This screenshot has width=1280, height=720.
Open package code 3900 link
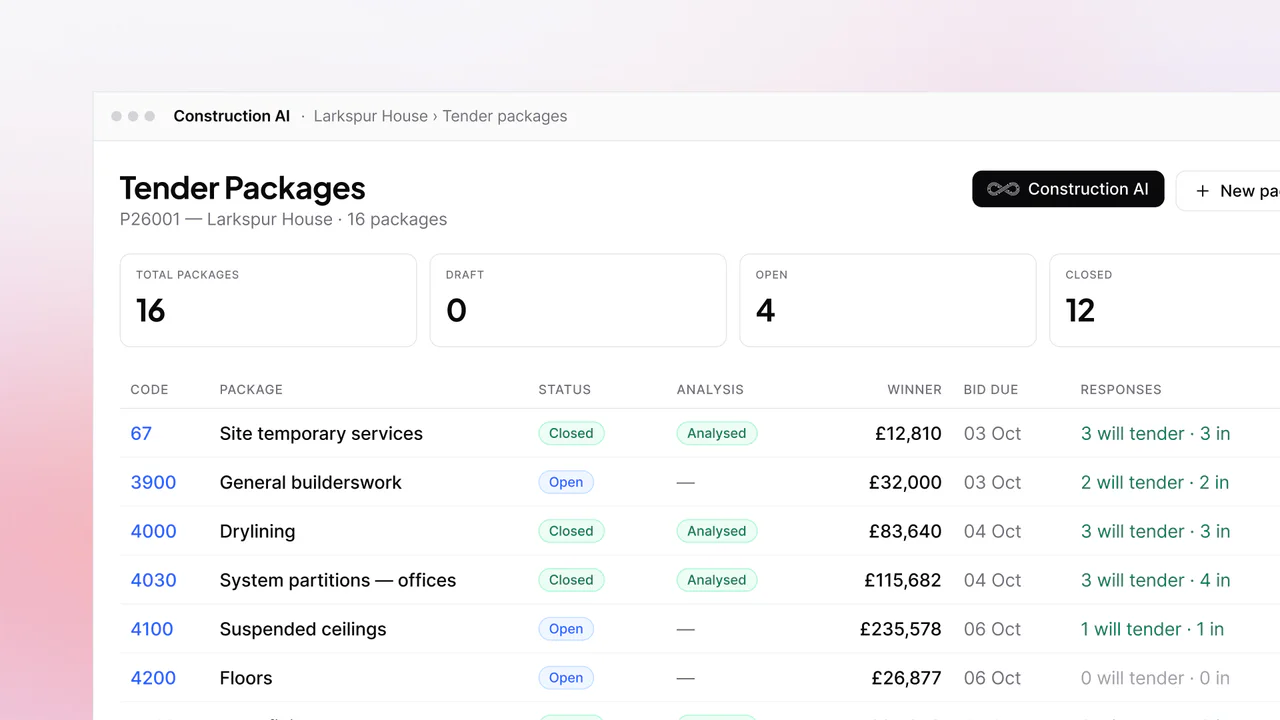153,482
